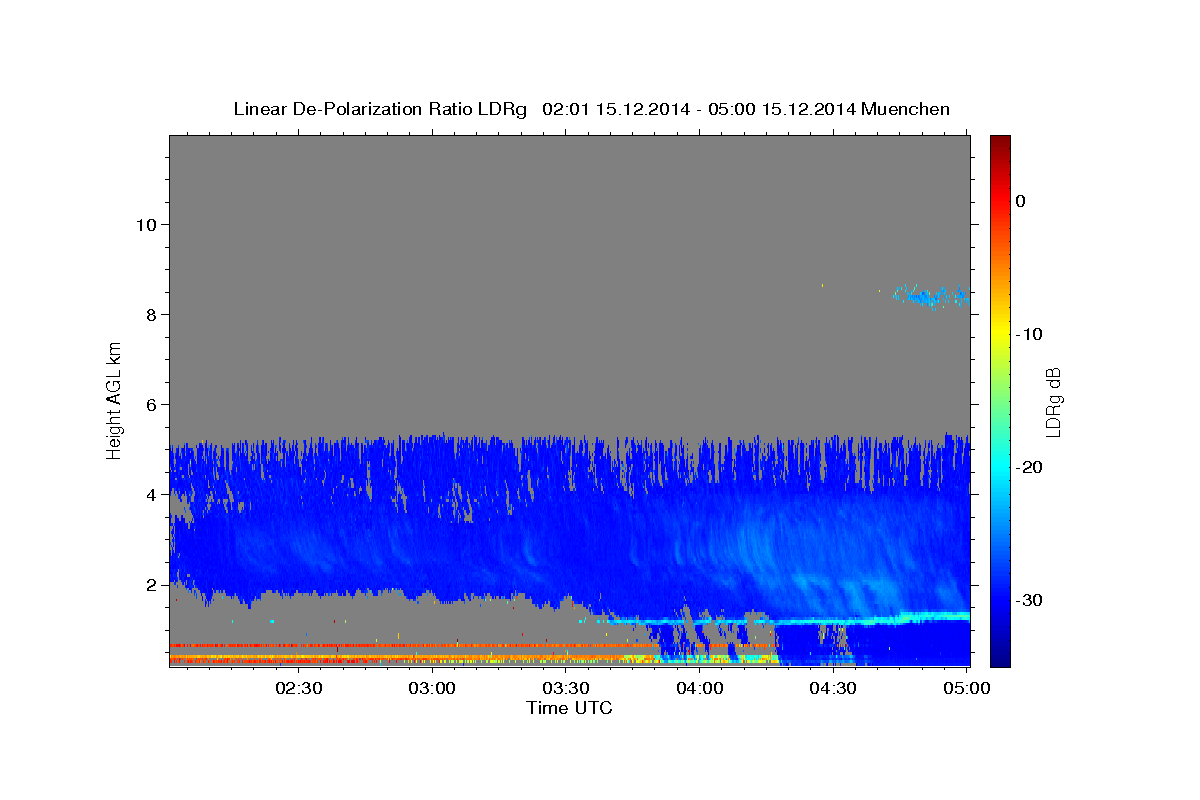Screen dimensions: 1200x800
Task: Click the plot title mentioning Muenchen
Action: click(x=591, y=109)
